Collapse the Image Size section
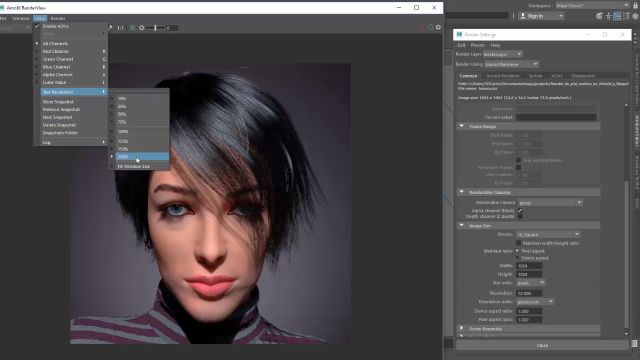This screenshot has width=640, height=360. point(462,226)
